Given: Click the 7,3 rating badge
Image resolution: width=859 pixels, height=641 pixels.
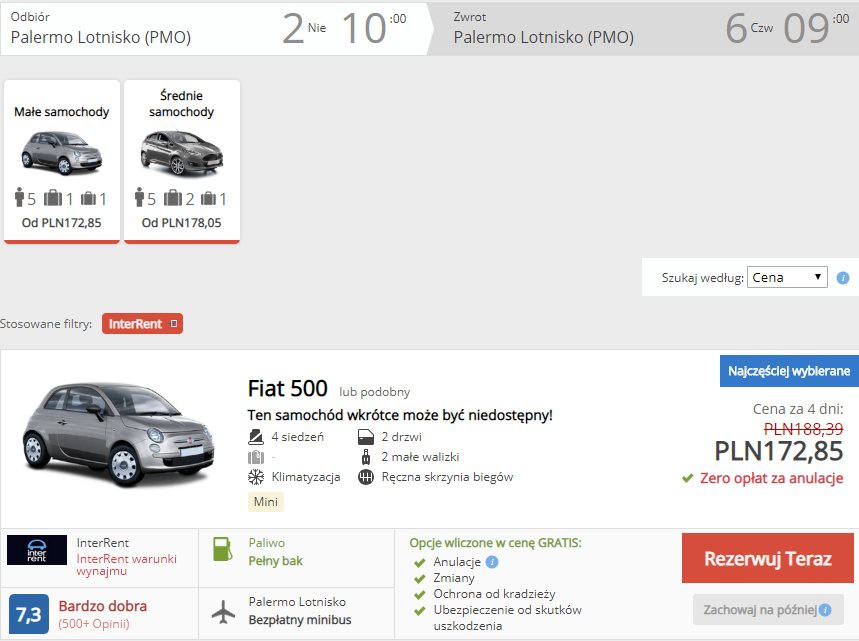Looking at the screenshot, I should pos(28,614).
